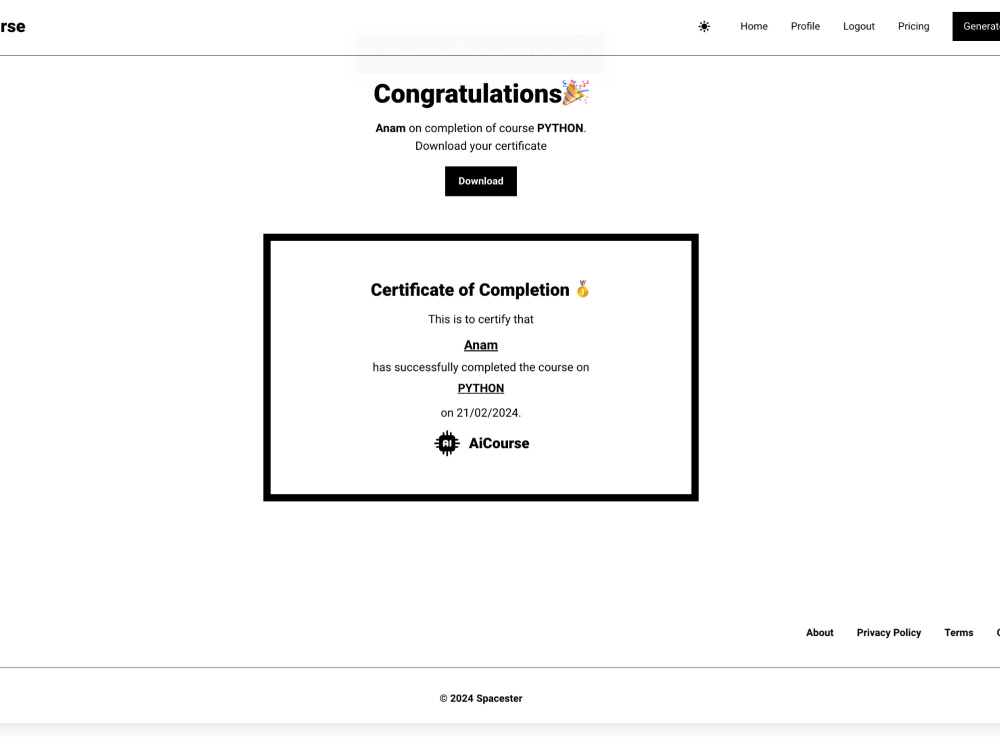Select the light theme icon in the navbar

click(704, 27)
